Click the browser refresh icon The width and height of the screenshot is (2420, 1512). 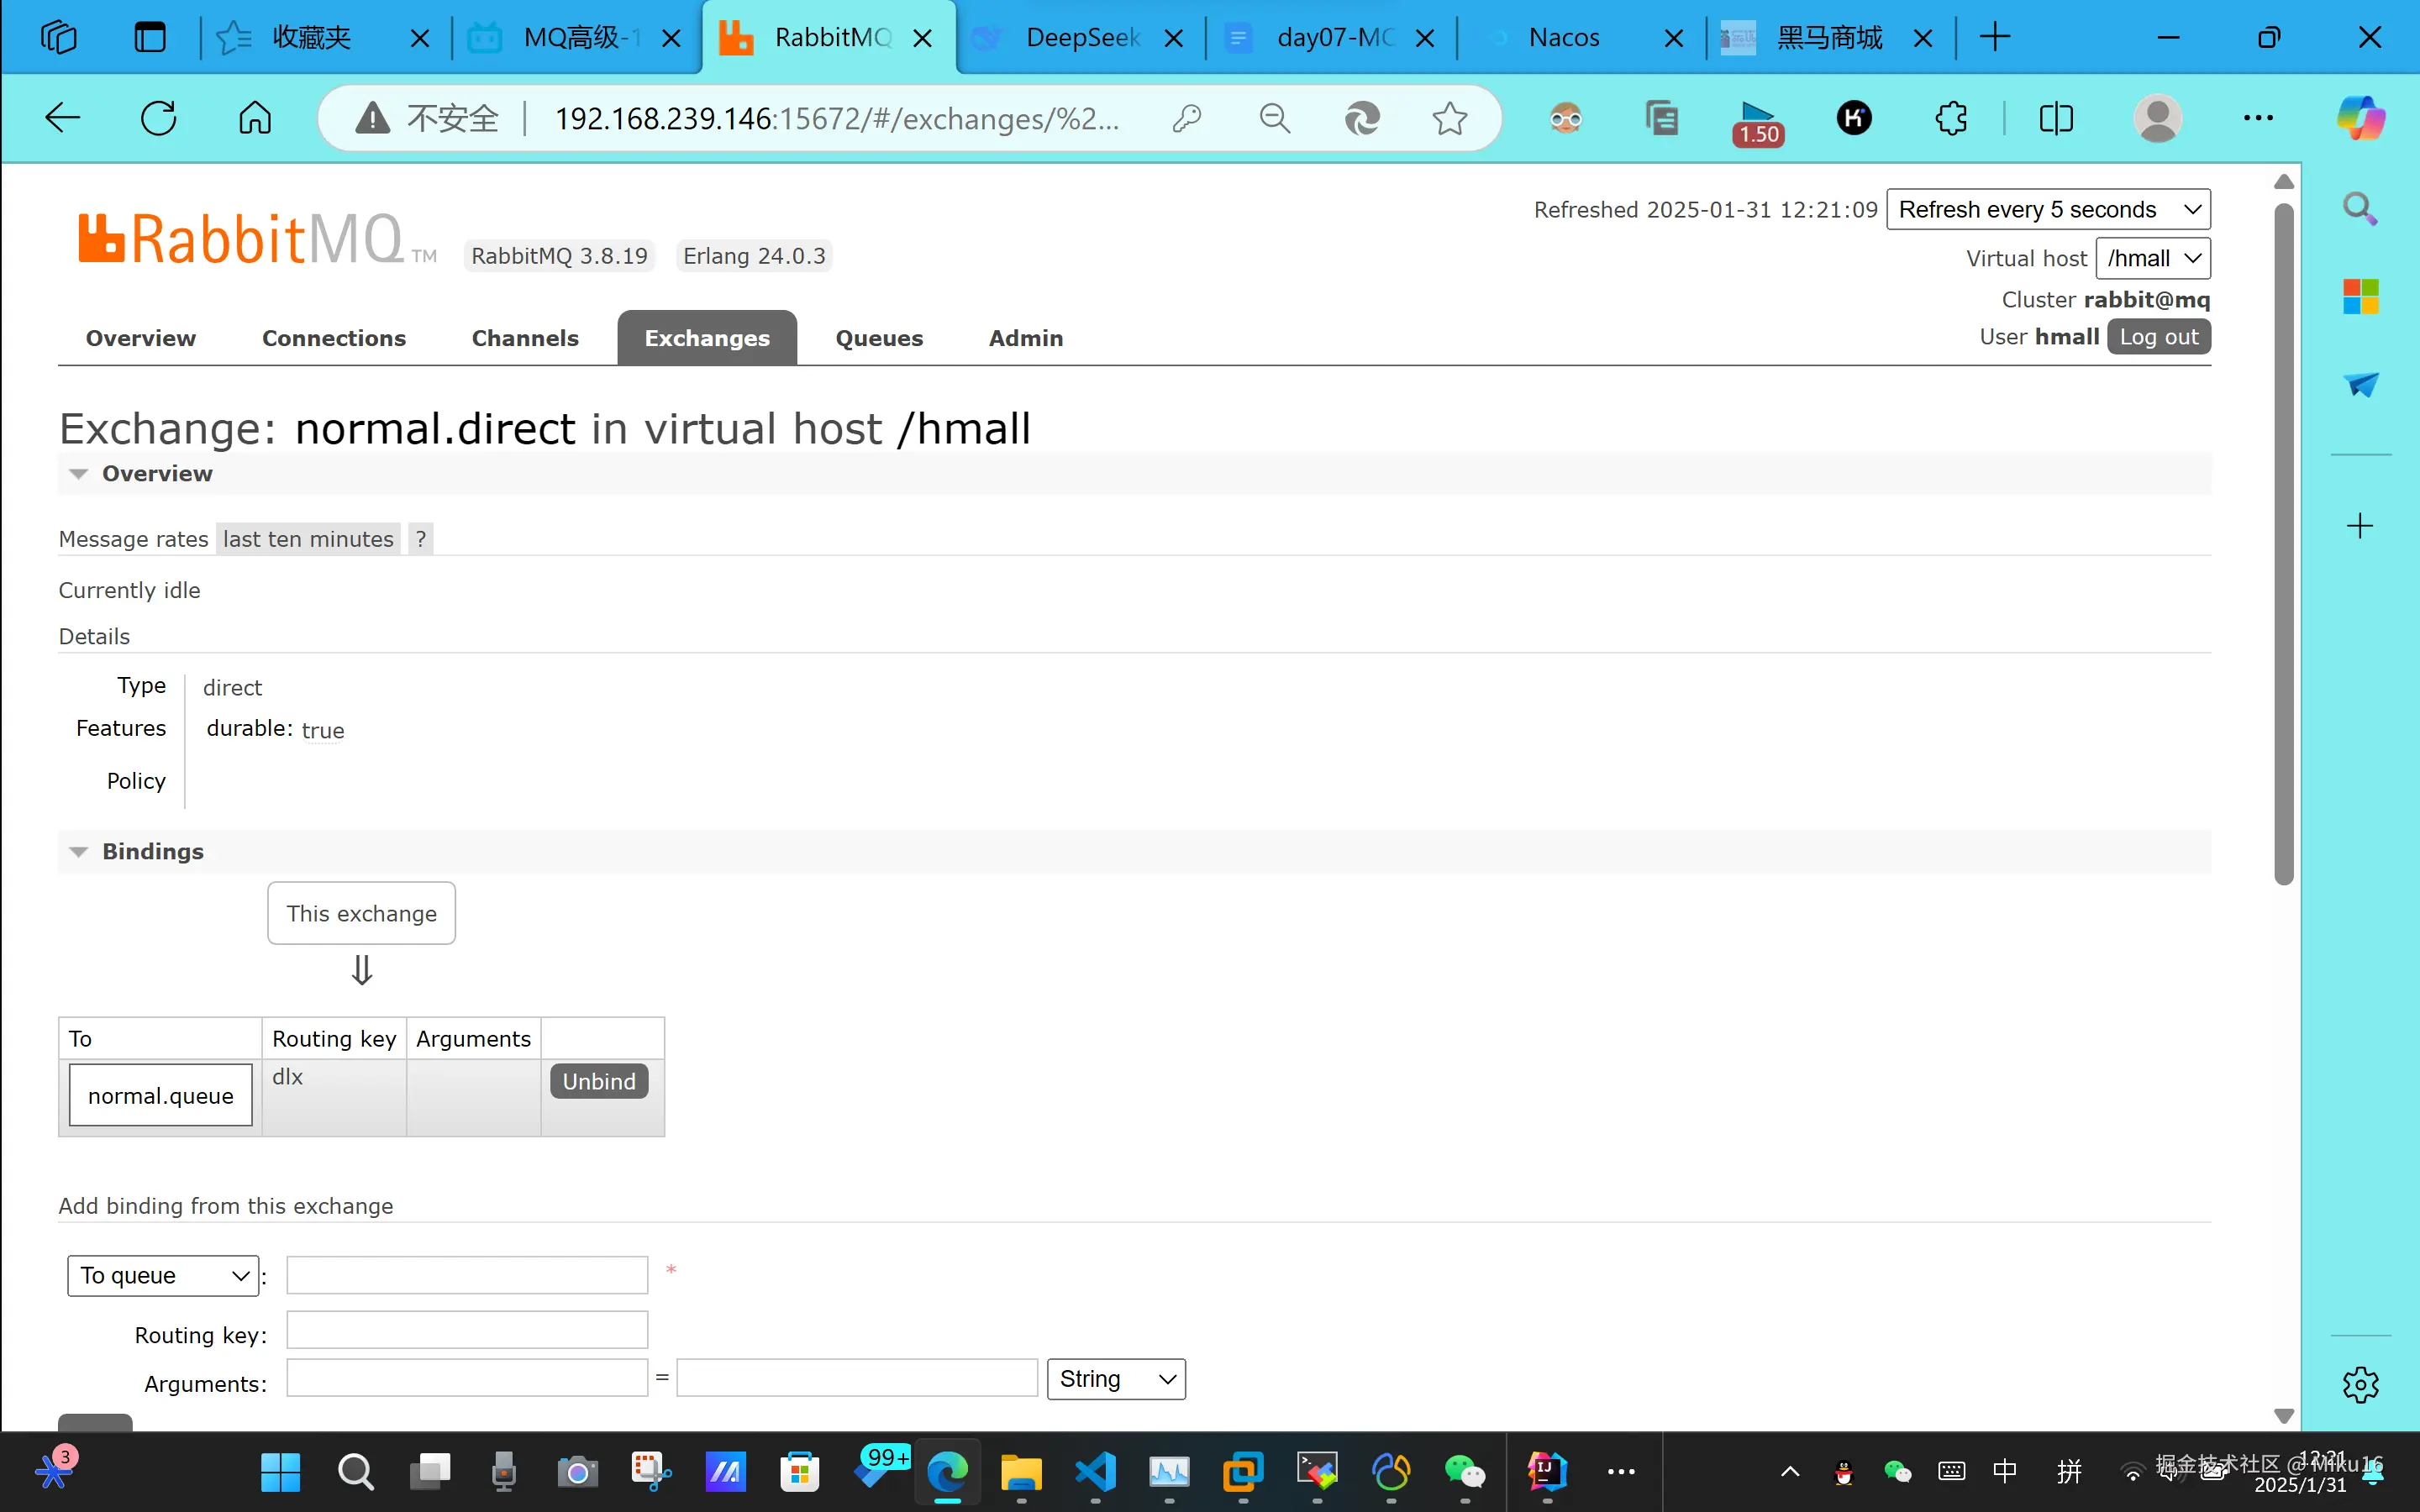pos(158,118)
